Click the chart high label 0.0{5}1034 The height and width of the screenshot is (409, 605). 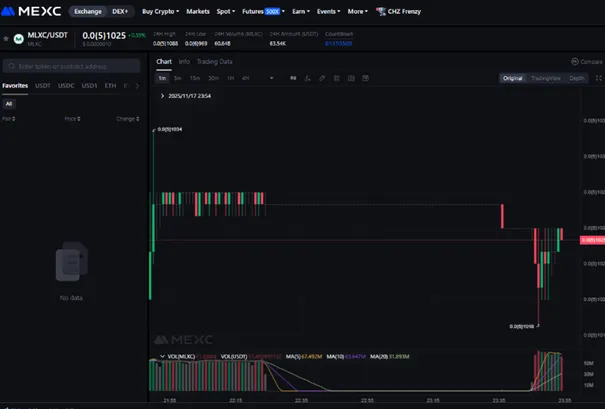(x=170, y=129)
